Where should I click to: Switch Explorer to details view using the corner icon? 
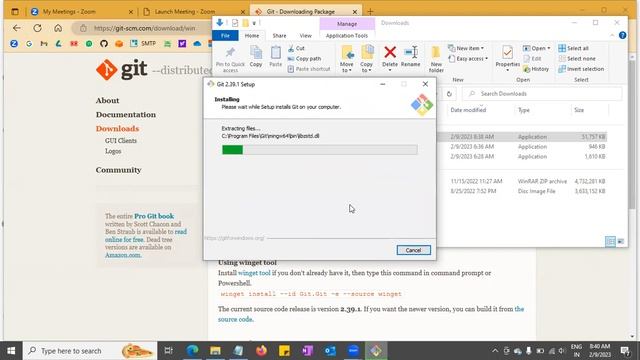(610, 242)
